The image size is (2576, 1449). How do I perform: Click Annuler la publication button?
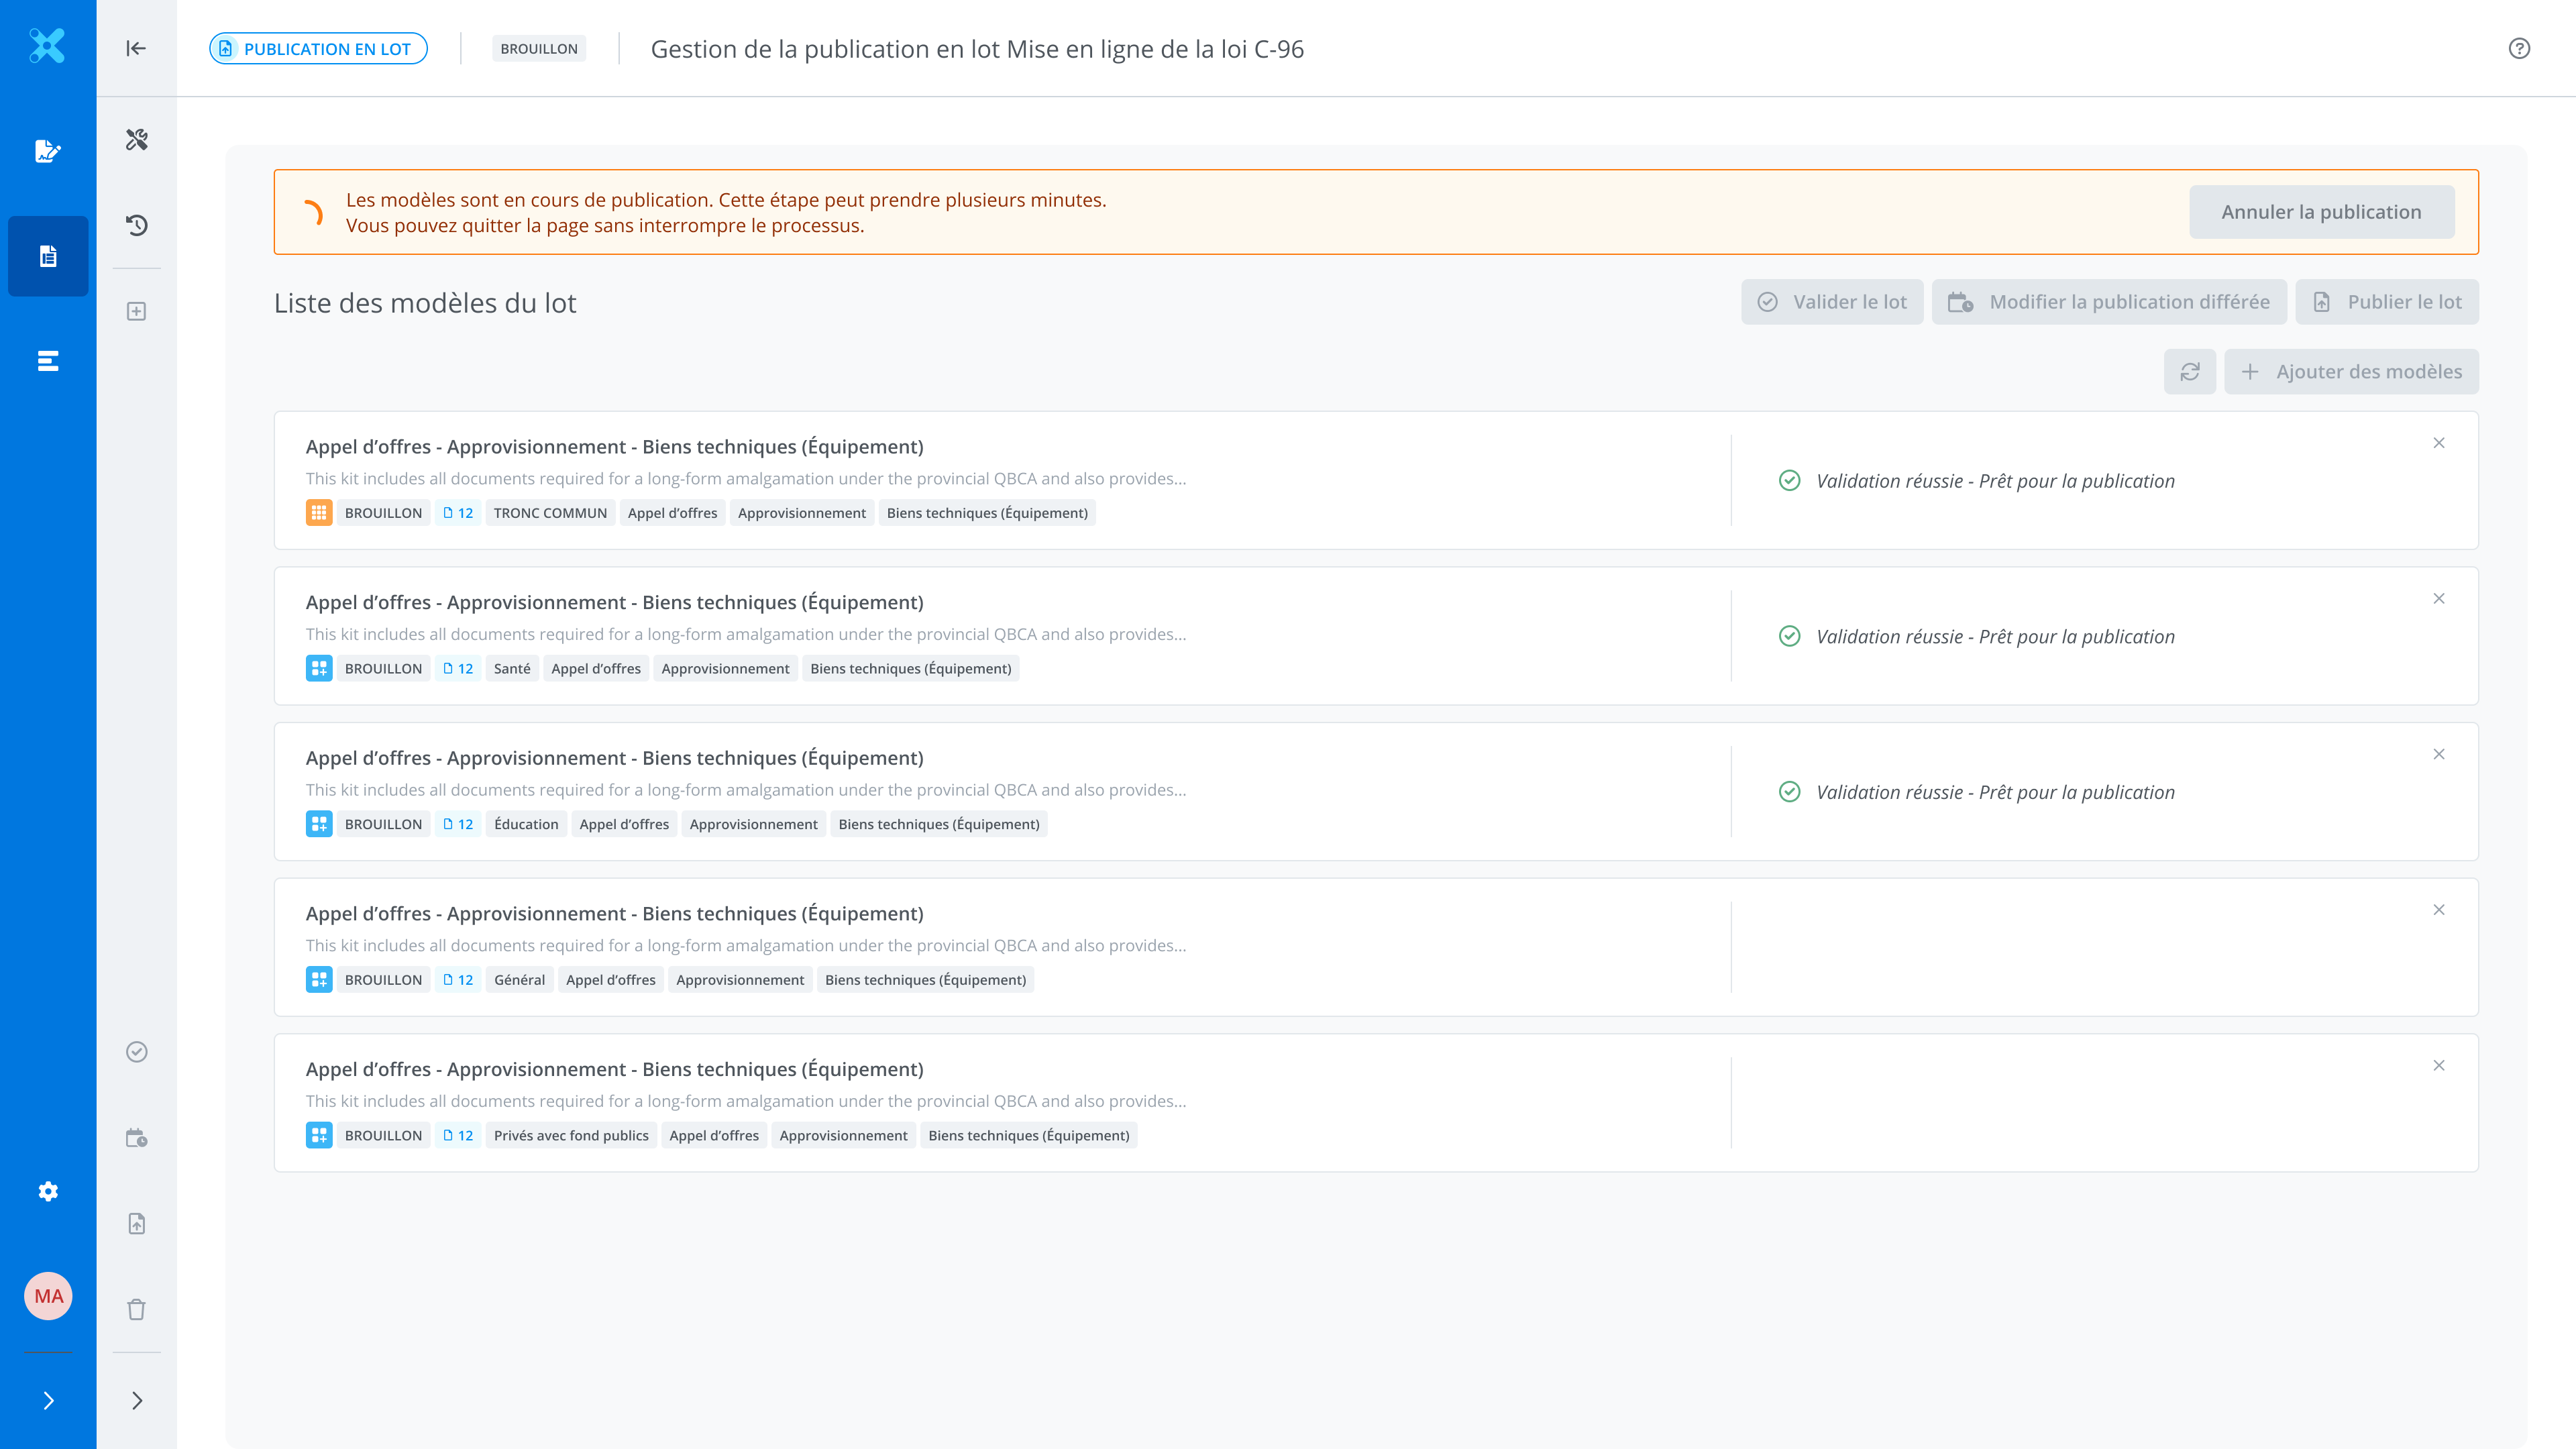tap(2321, 212)
